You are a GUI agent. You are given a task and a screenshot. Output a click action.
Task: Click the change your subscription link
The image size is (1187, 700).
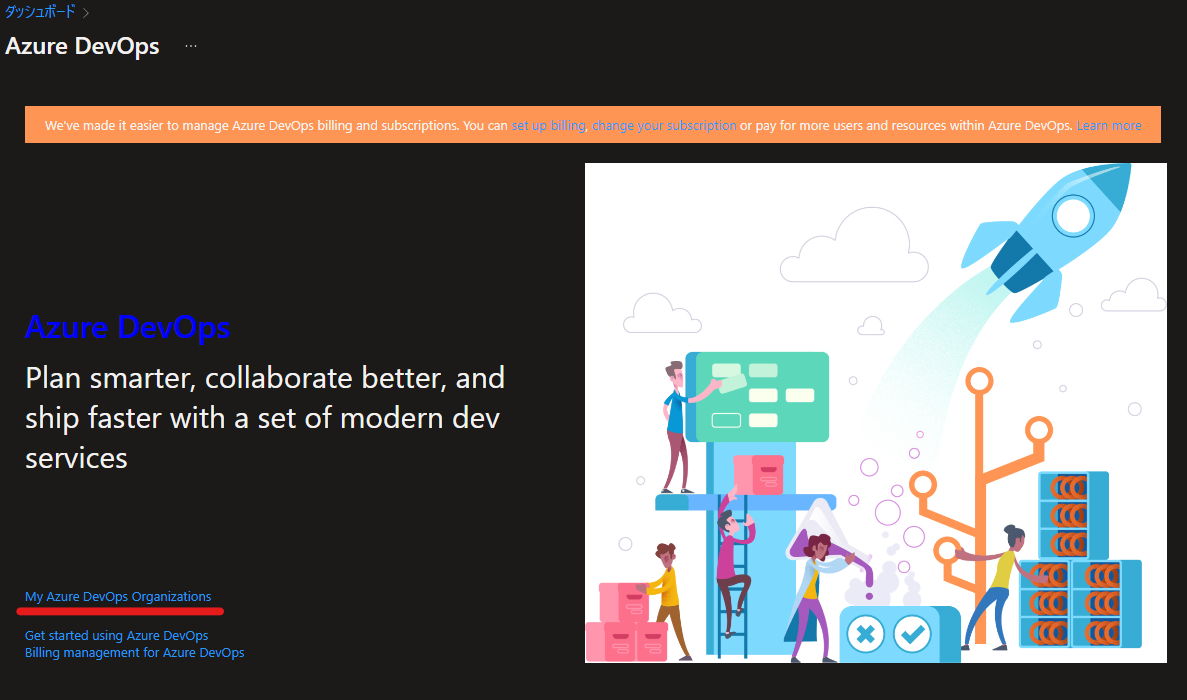662,125
